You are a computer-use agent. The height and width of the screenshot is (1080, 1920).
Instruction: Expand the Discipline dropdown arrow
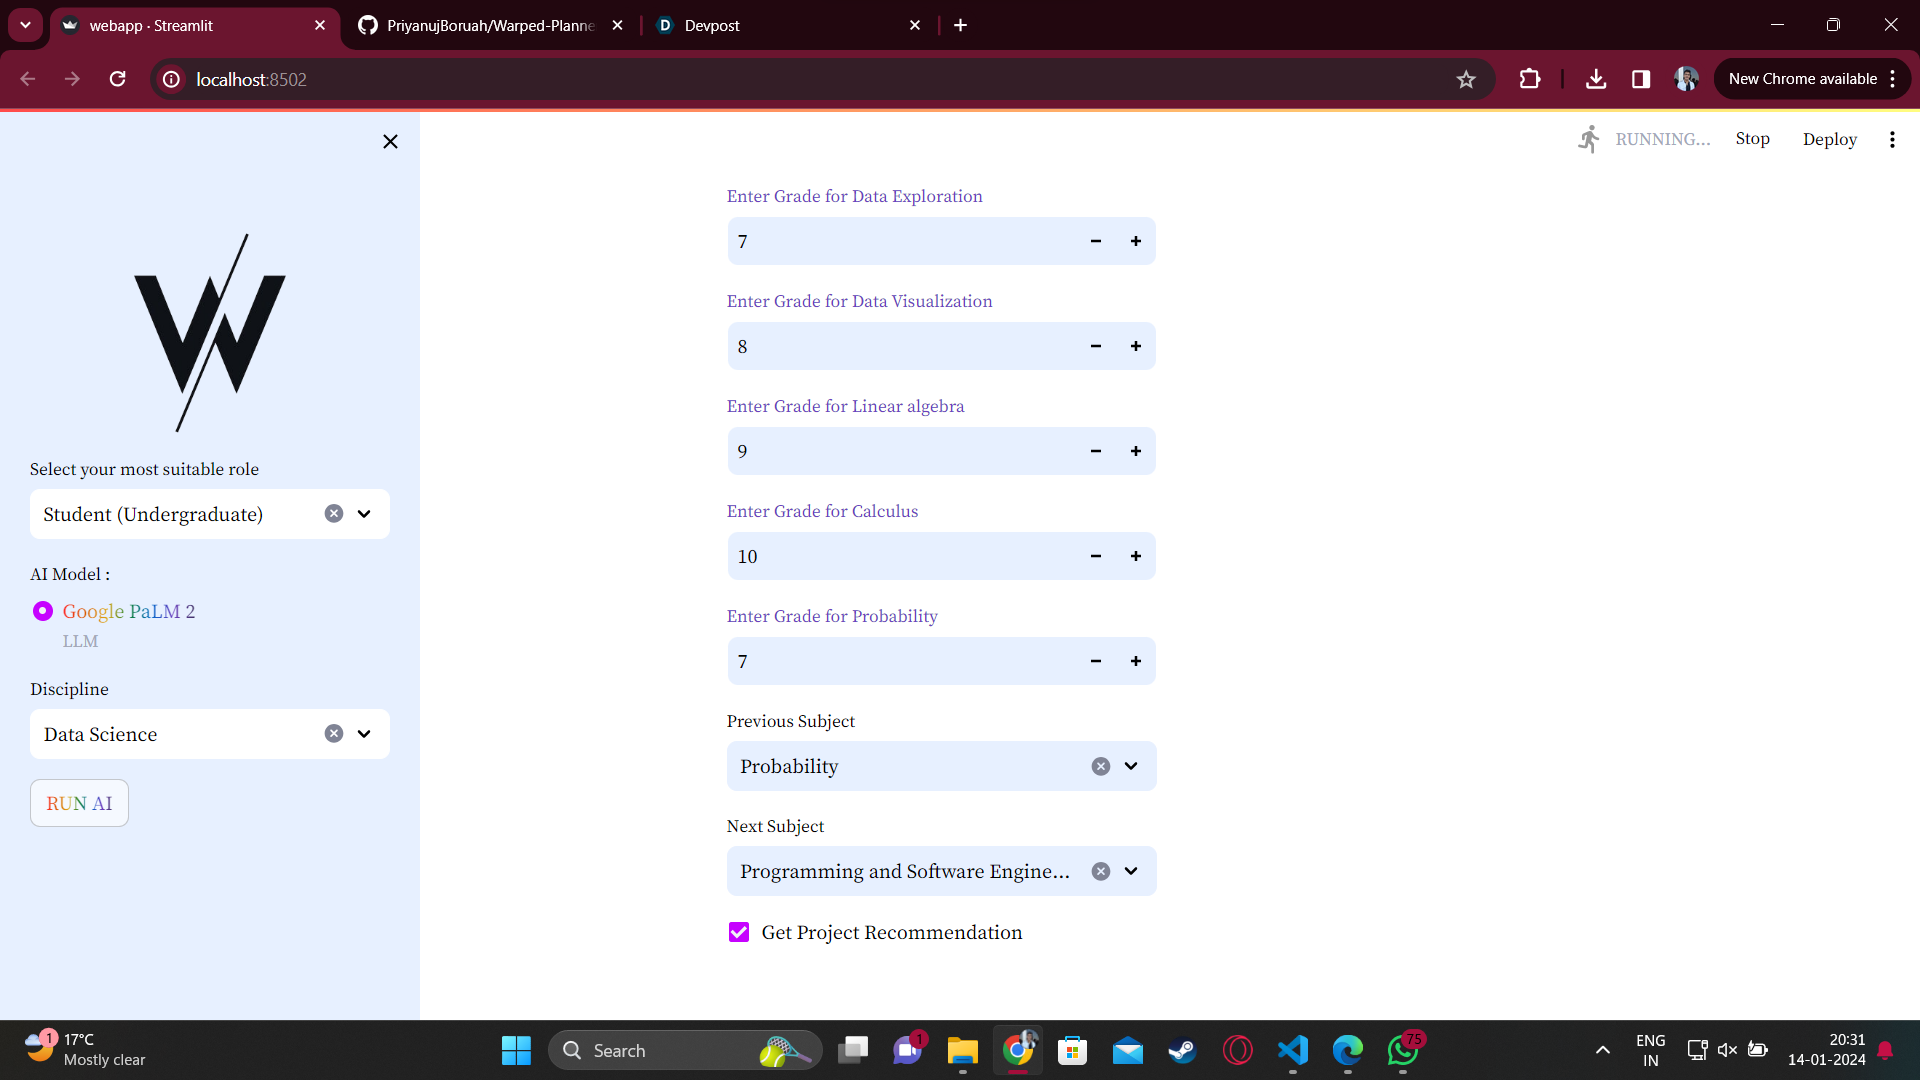point(364,734)
